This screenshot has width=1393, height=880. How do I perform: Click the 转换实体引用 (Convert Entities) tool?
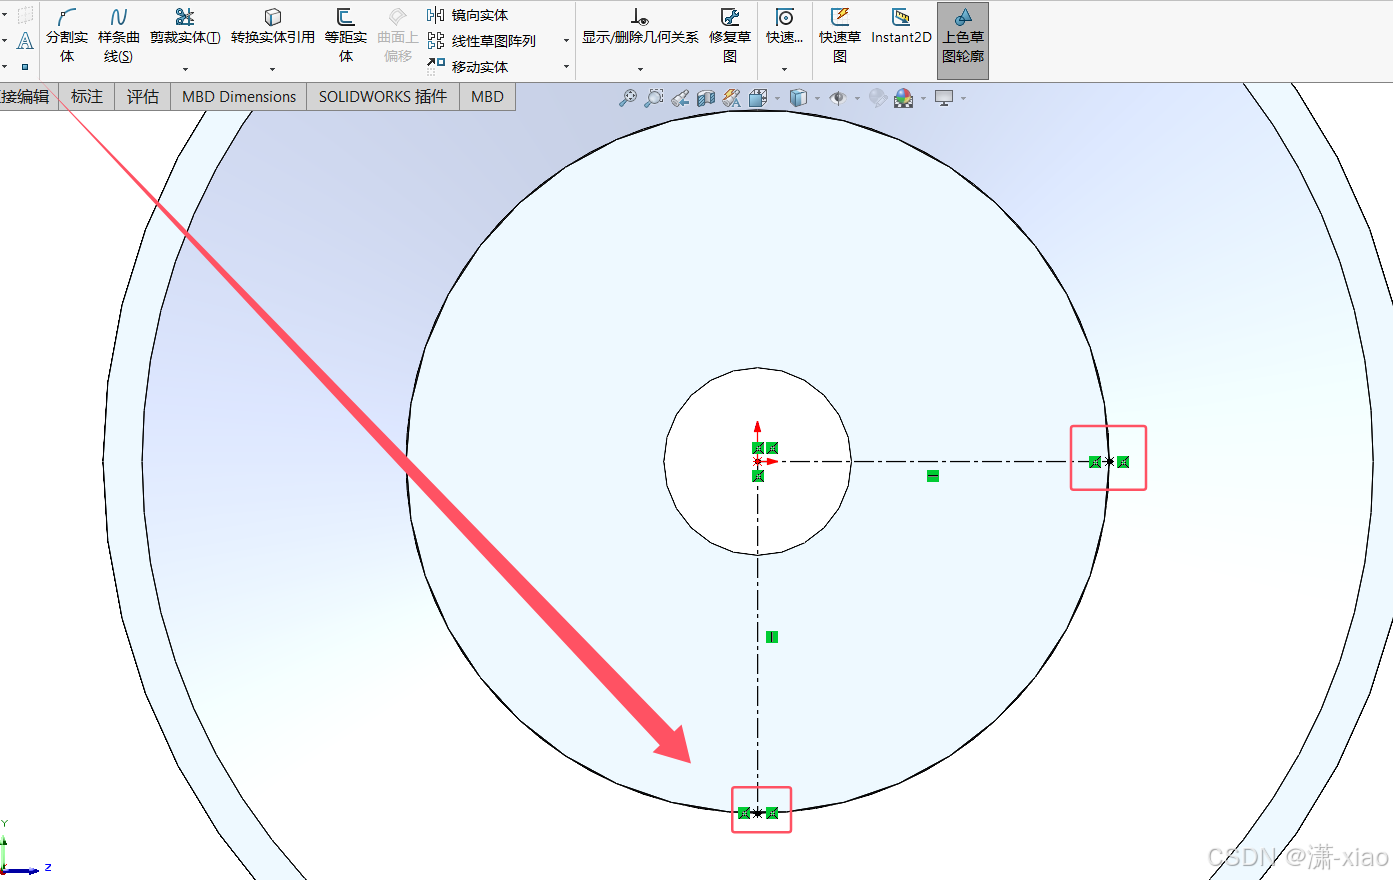coord(272,28)
